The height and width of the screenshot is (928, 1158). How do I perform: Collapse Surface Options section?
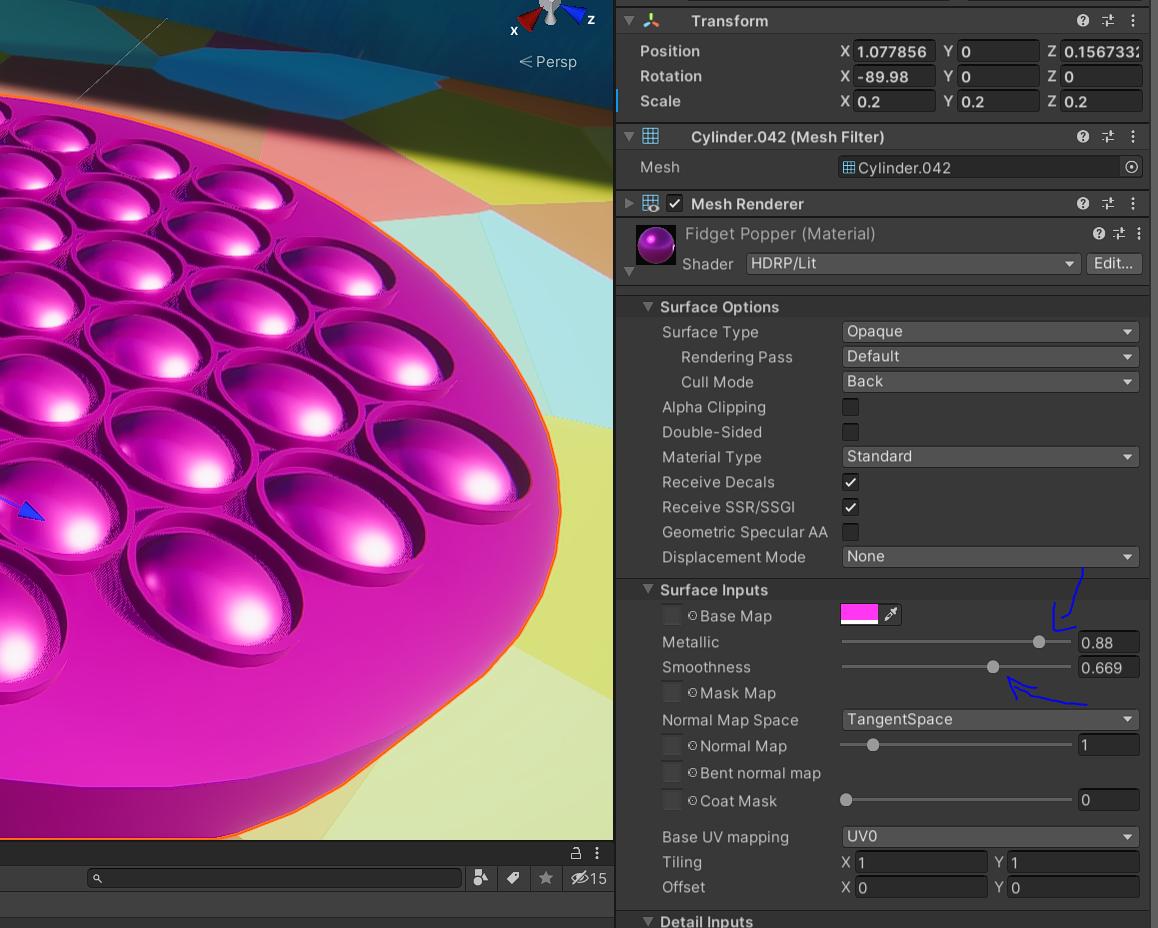[648, 306]
